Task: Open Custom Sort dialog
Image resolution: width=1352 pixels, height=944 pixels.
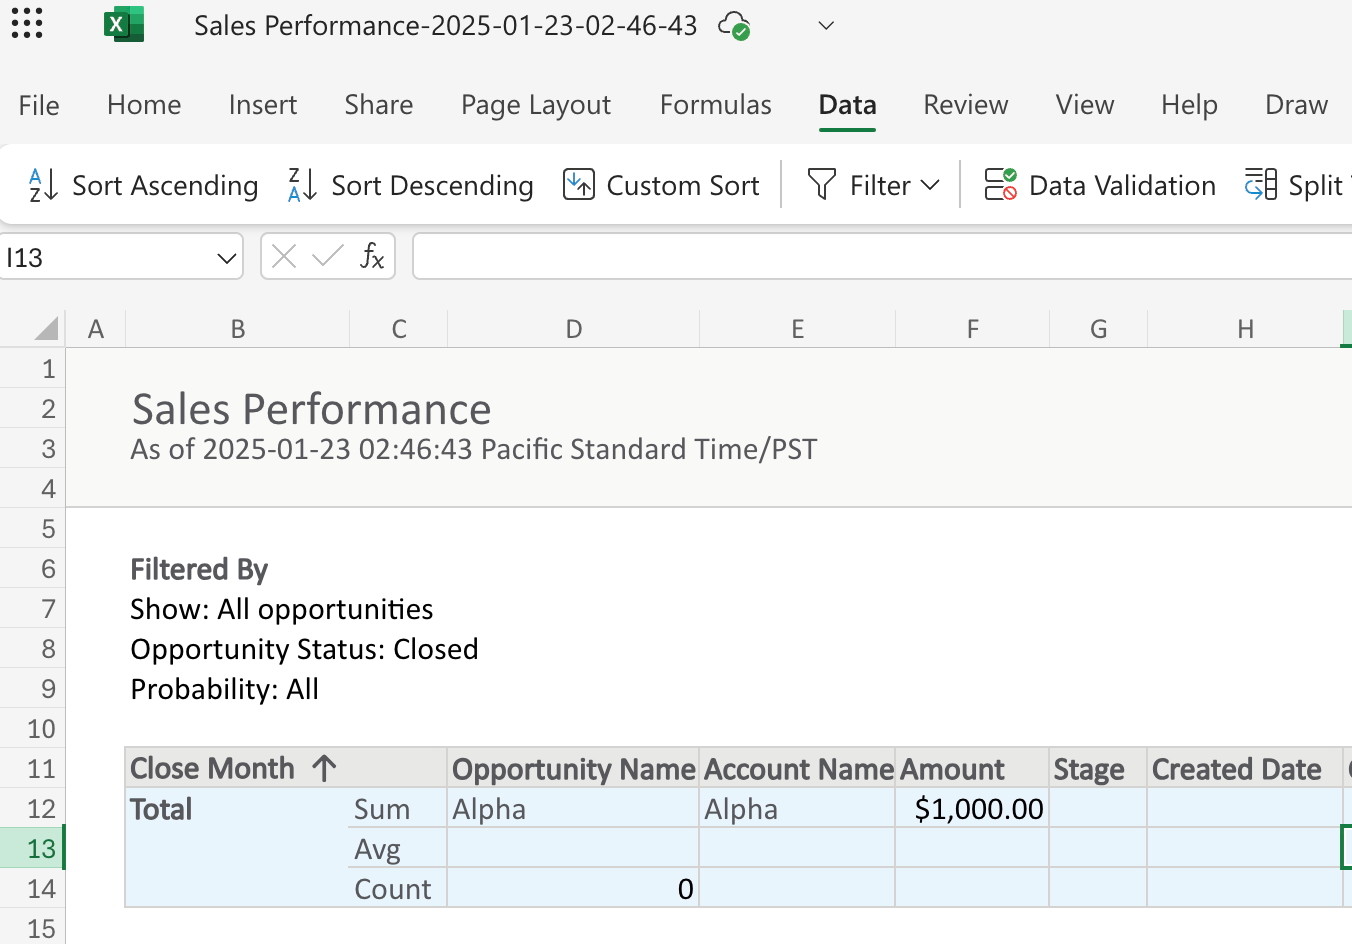Action: [662, 185]
